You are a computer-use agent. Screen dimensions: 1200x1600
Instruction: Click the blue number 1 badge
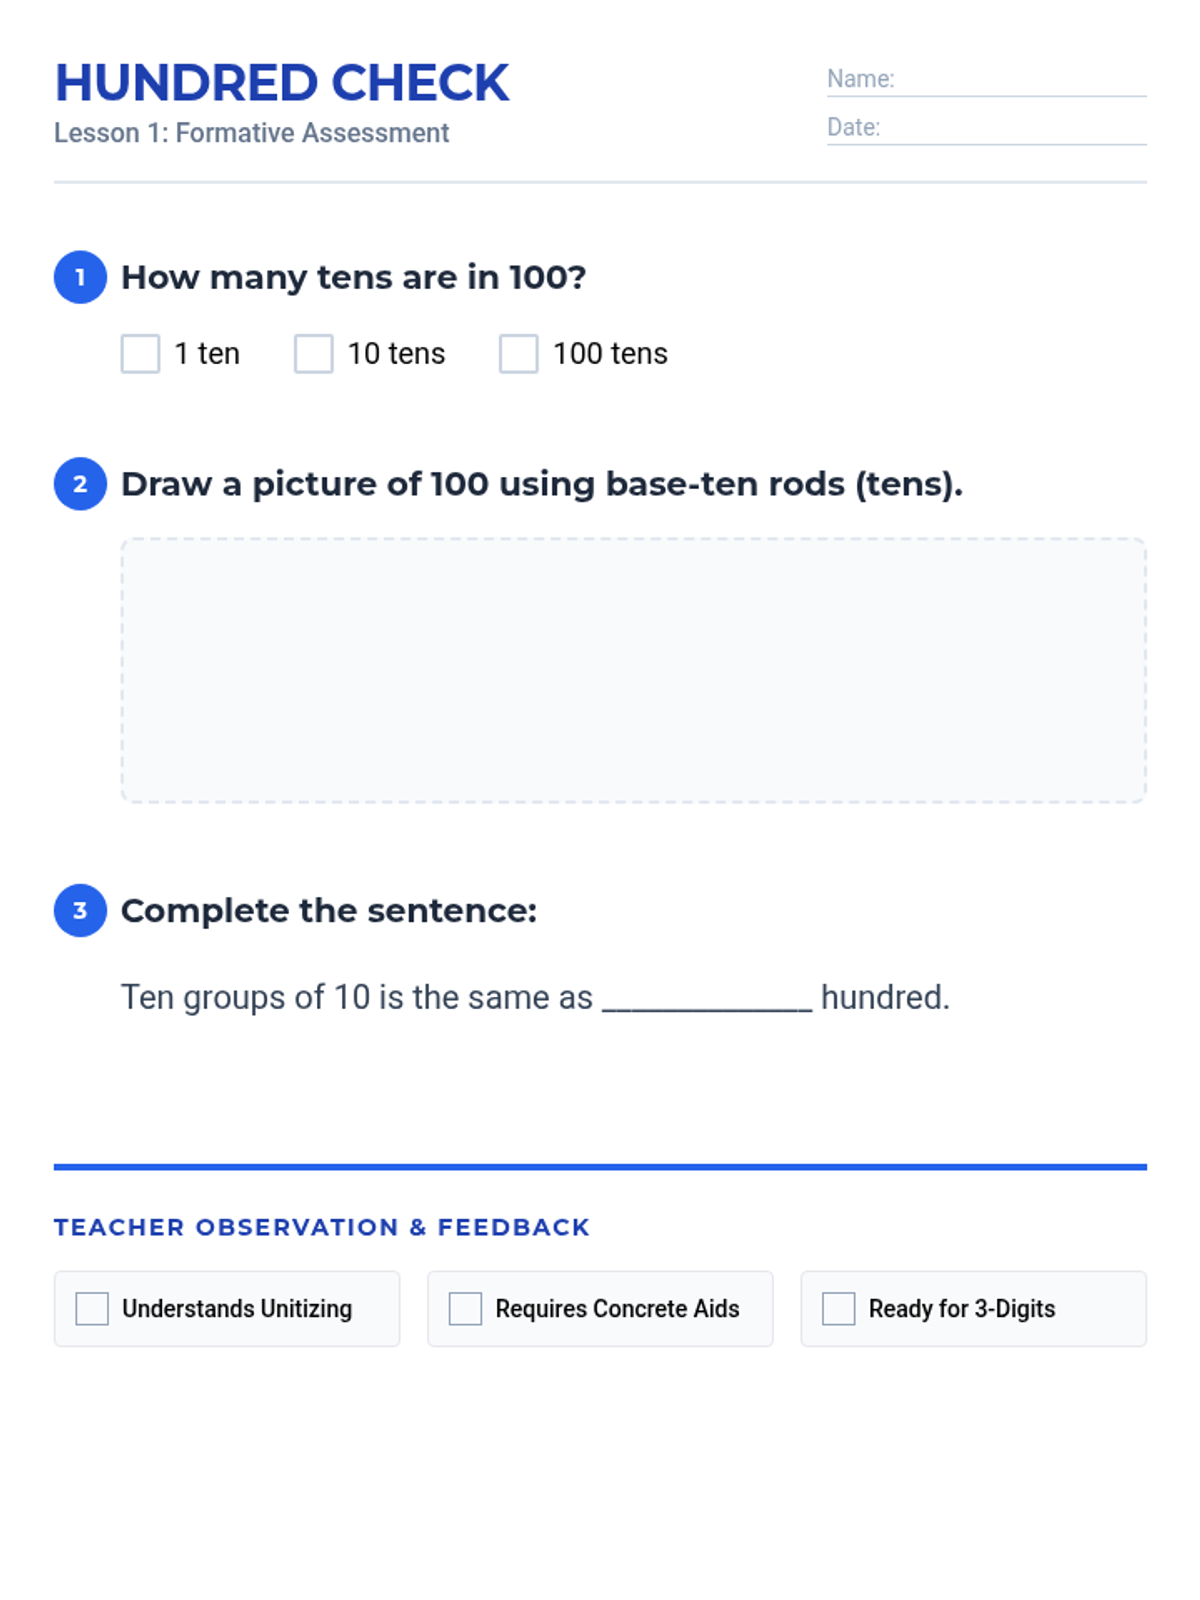(80, 277)
